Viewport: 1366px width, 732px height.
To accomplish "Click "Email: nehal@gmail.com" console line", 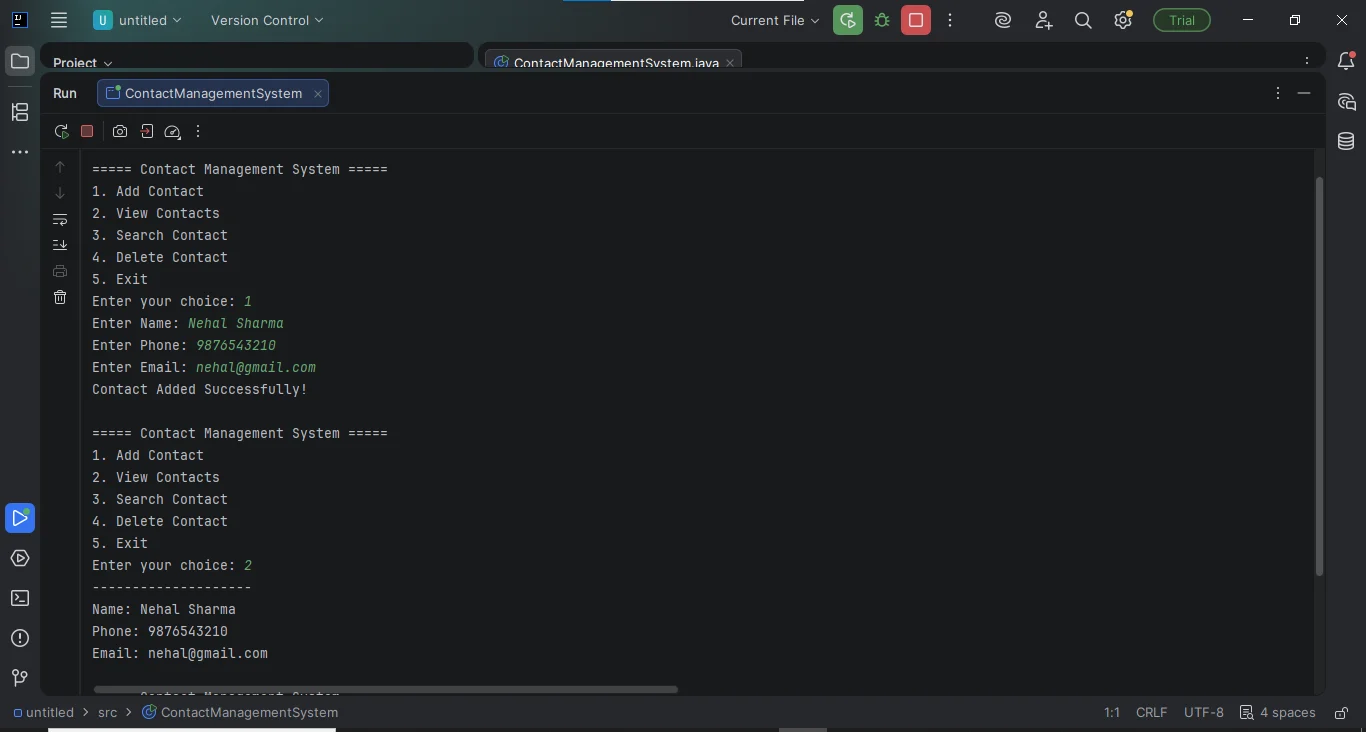I will tap(180, 653).
